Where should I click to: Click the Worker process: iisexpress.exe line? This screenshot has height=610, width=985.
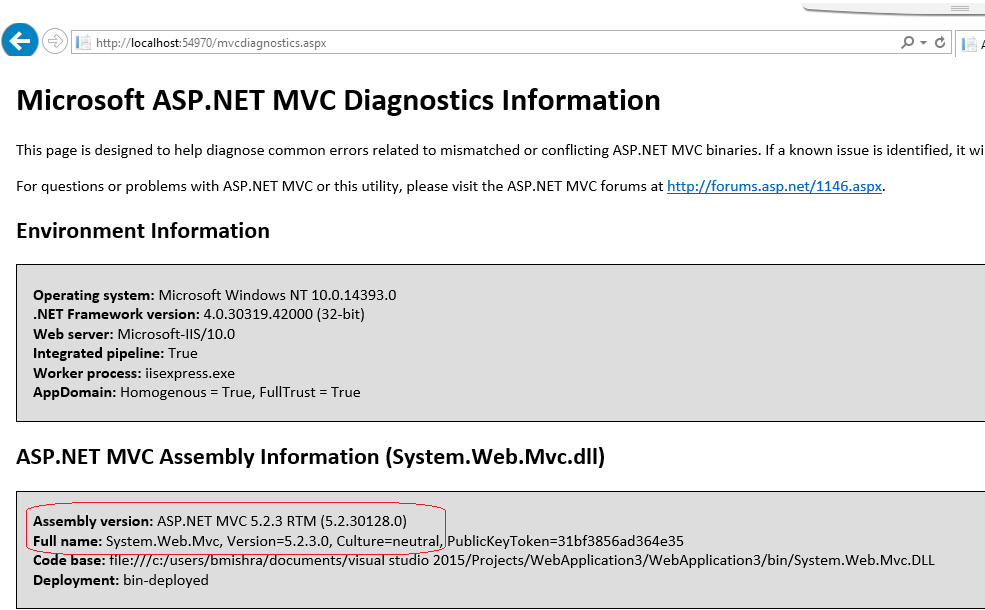134,373
